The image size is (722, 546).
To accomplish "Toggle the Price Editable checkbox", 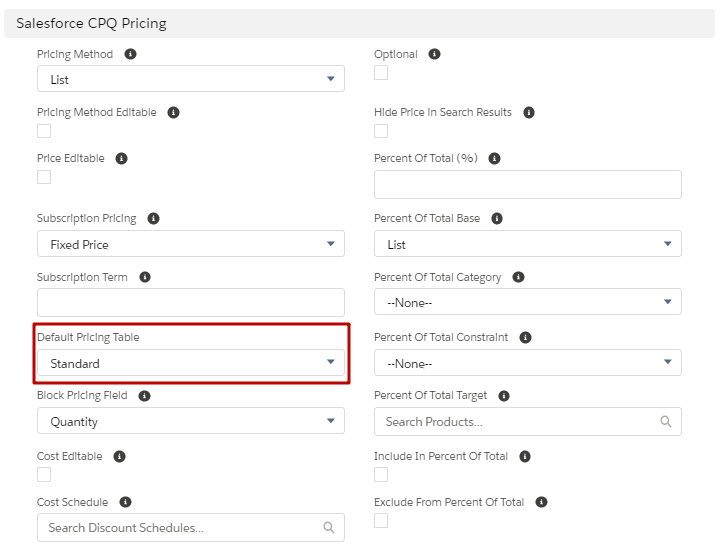I will point(44,177).
